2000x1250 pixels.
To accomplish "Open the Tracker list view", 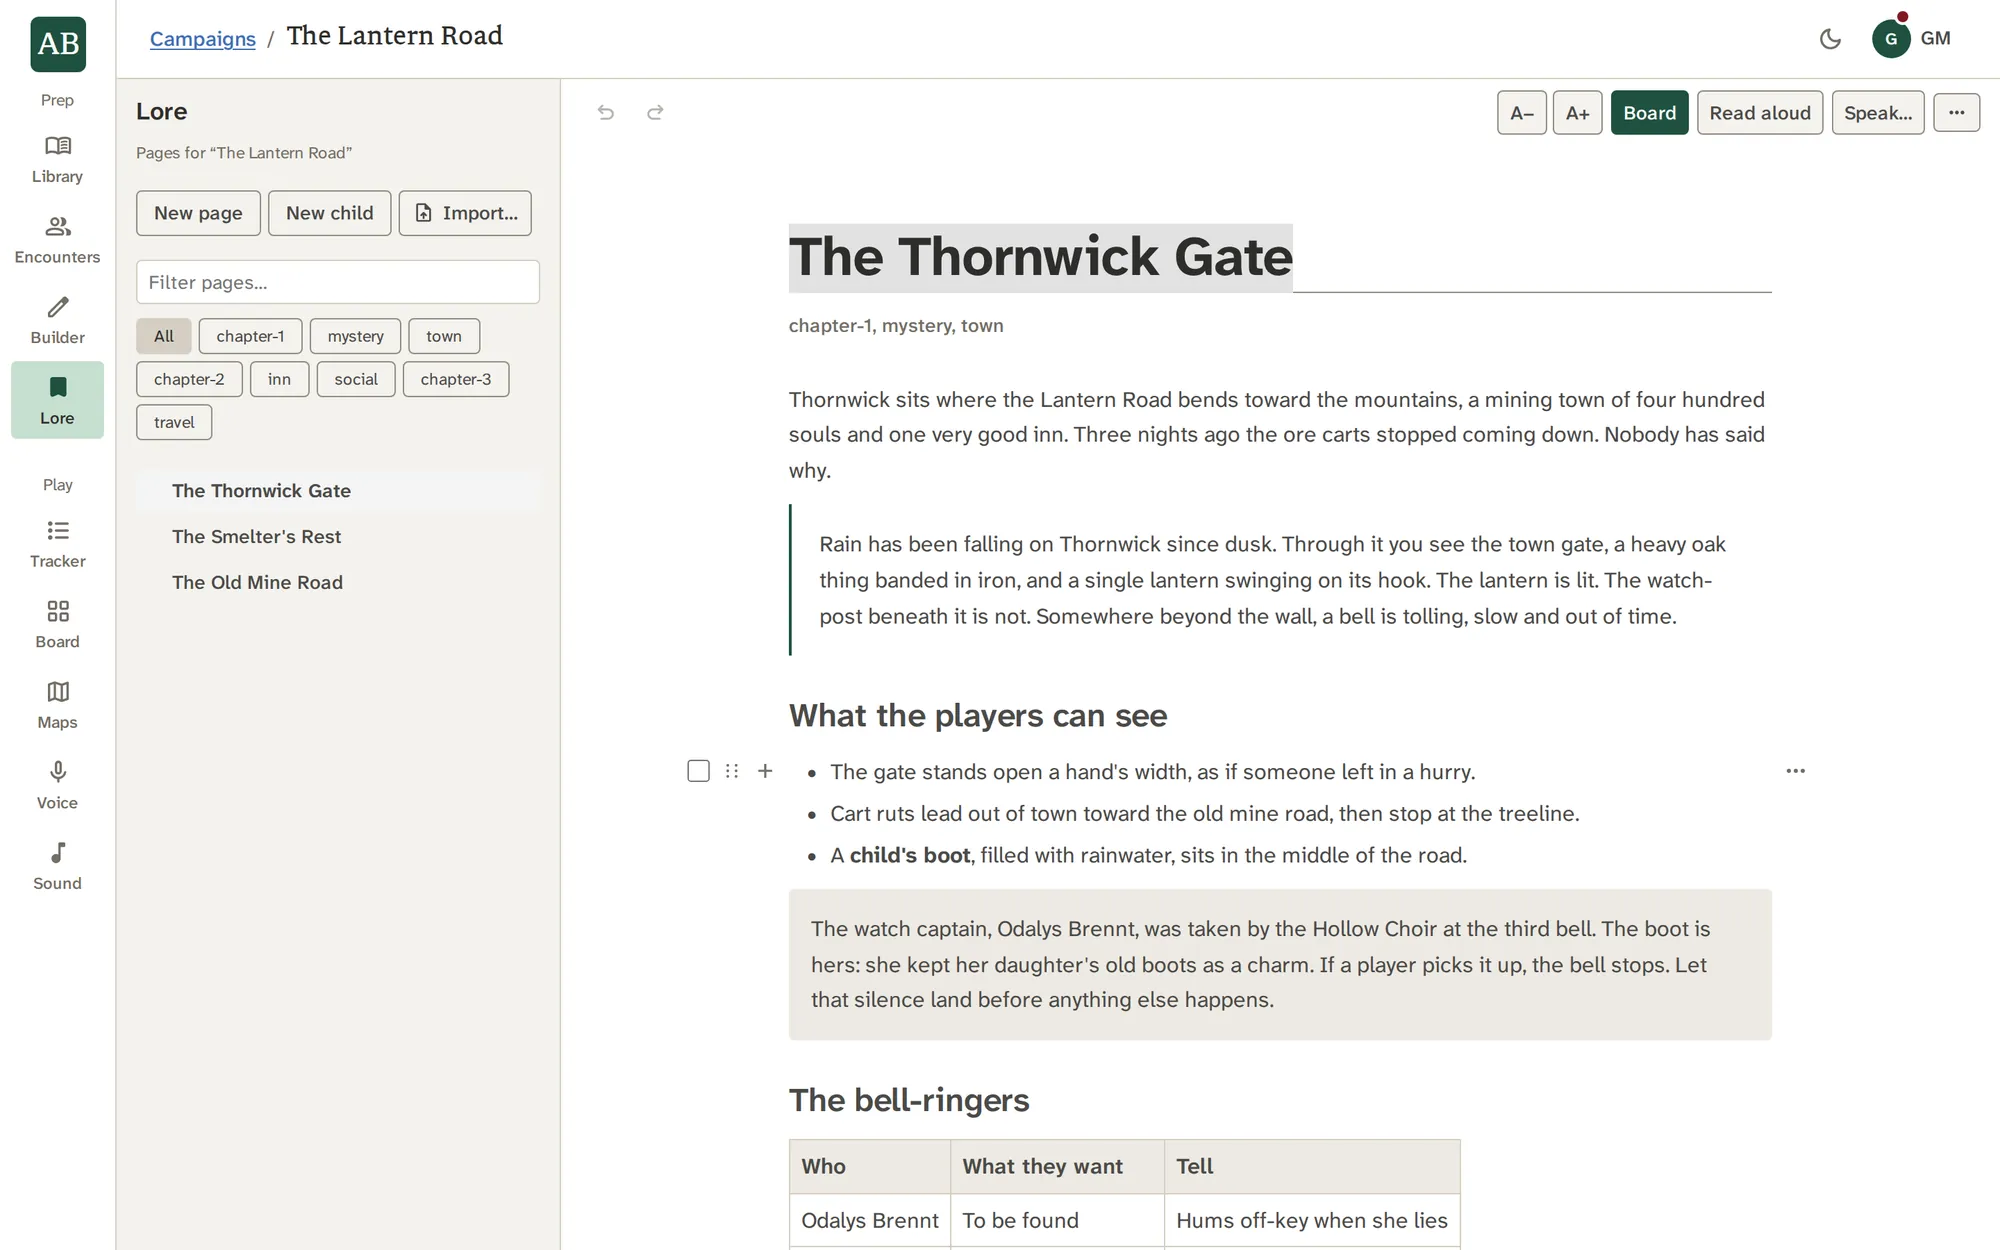I will [57, 545].
